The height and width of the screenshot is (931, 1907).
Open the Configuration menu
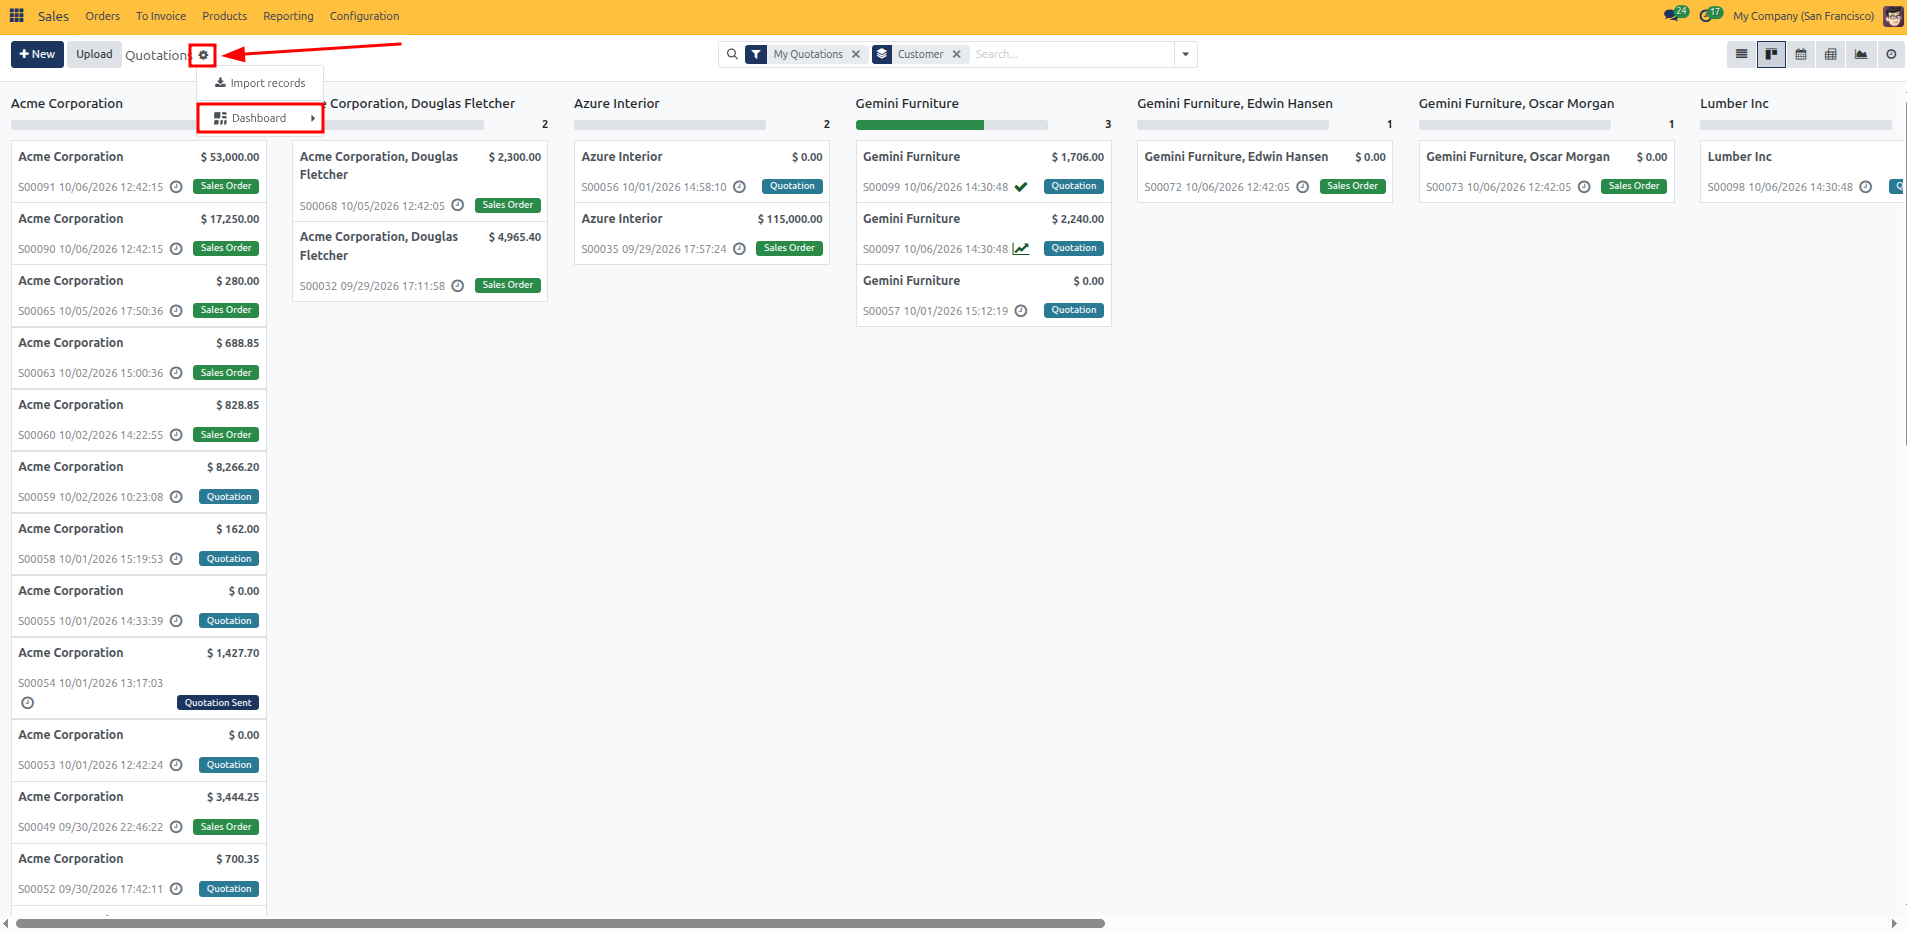click(364, 16)
